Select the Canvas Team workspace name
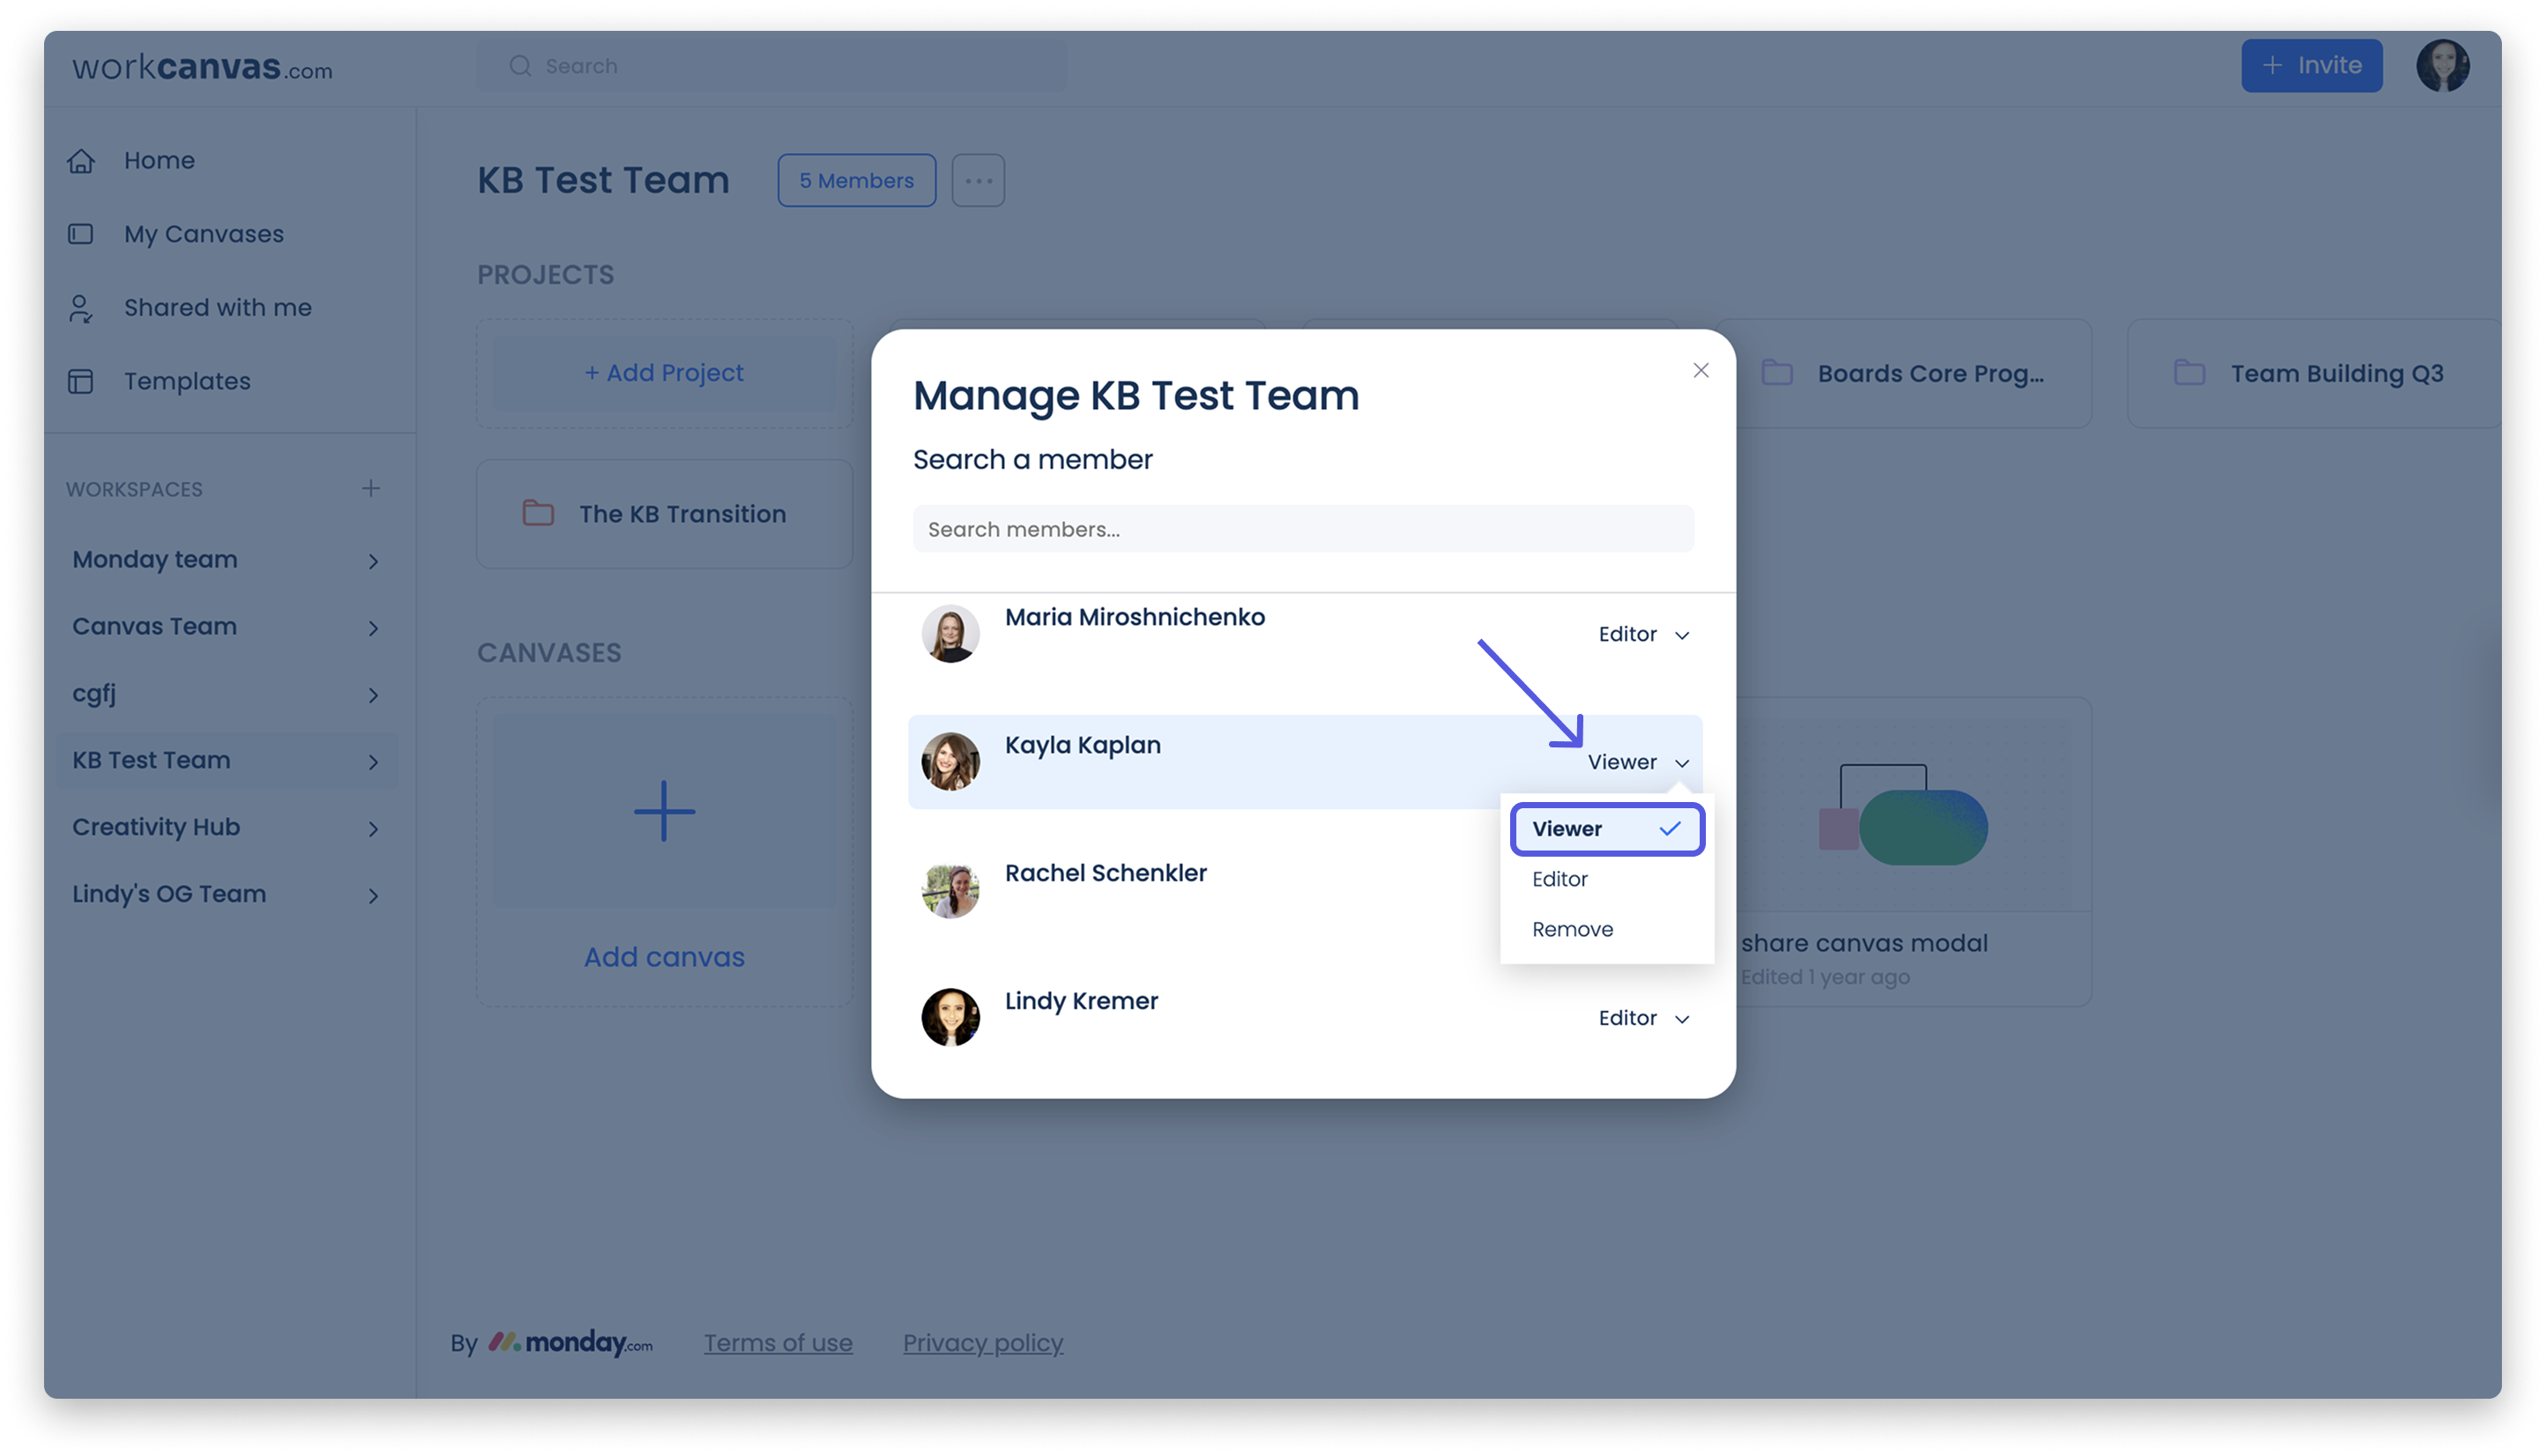 pyautogui.click(x=154, y=626)
